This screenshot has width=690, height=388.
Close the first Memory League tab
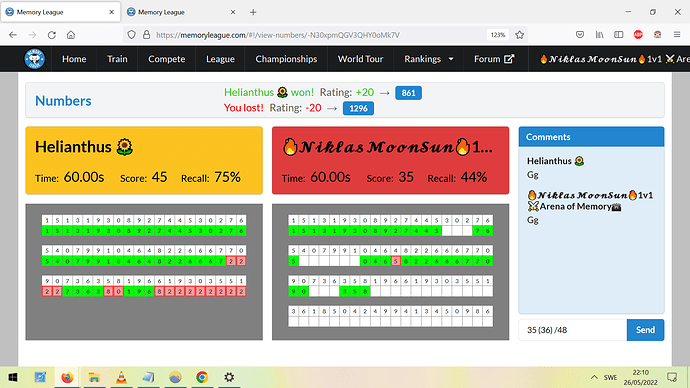point(111,12)
